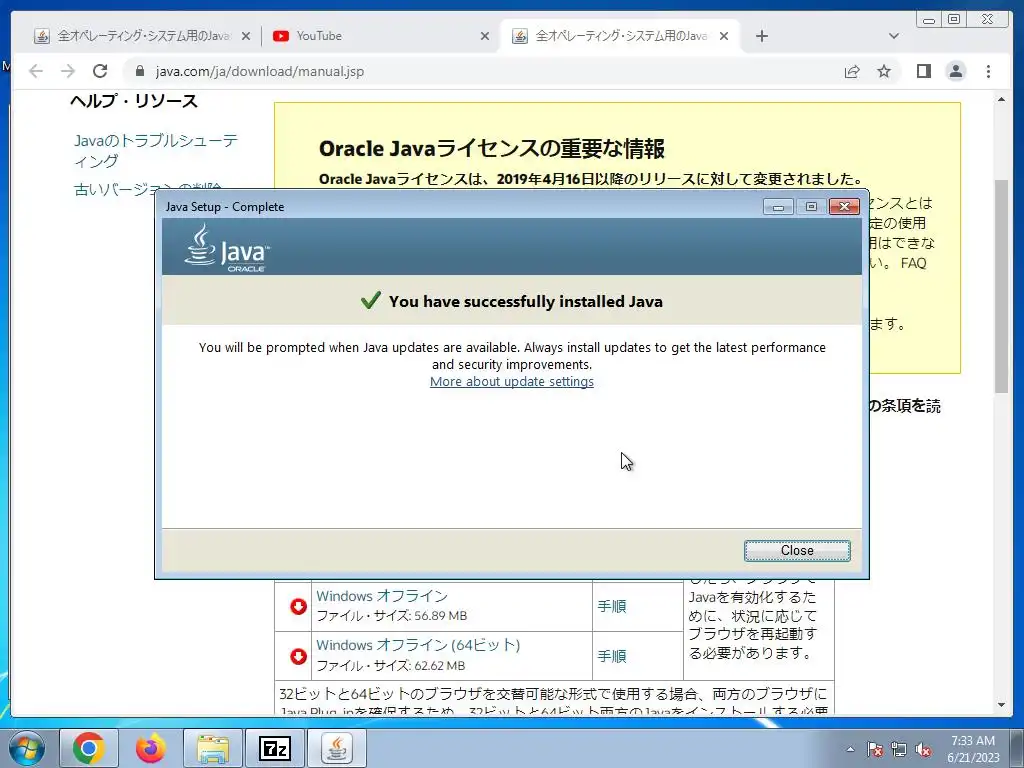The width and height of the screenshot is (1024, 768).
Task: Click the page scrollbar down arrow
Action: click(x=1001, y=705)
